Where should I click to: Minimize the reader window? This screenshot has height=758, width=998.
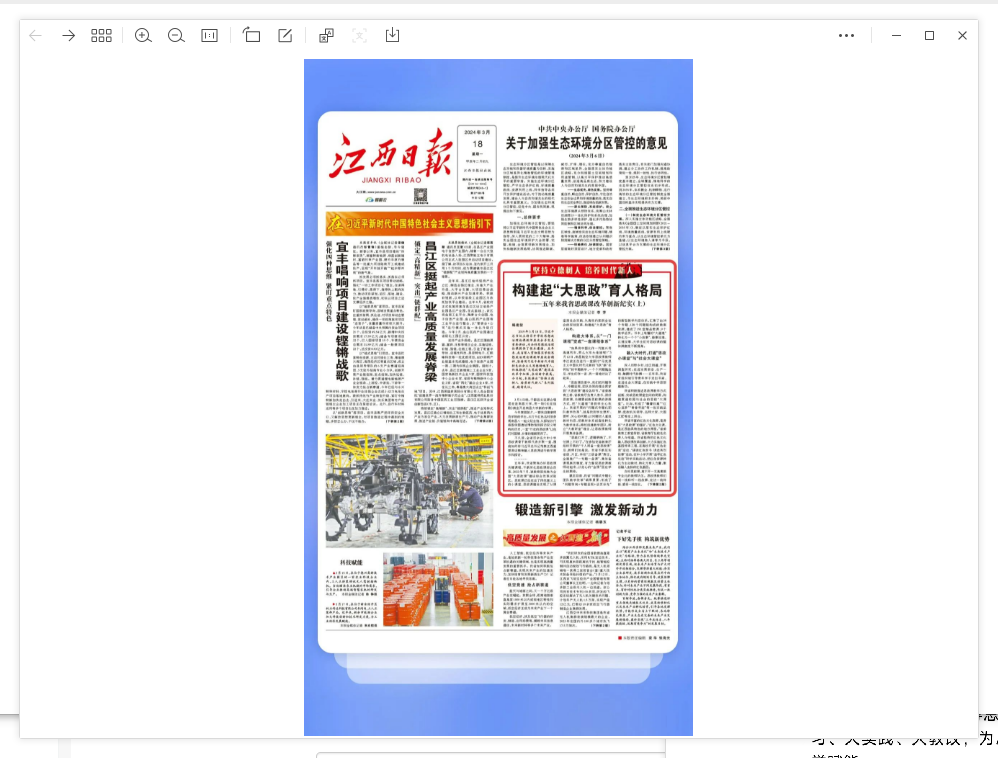(x=896, y=35)
